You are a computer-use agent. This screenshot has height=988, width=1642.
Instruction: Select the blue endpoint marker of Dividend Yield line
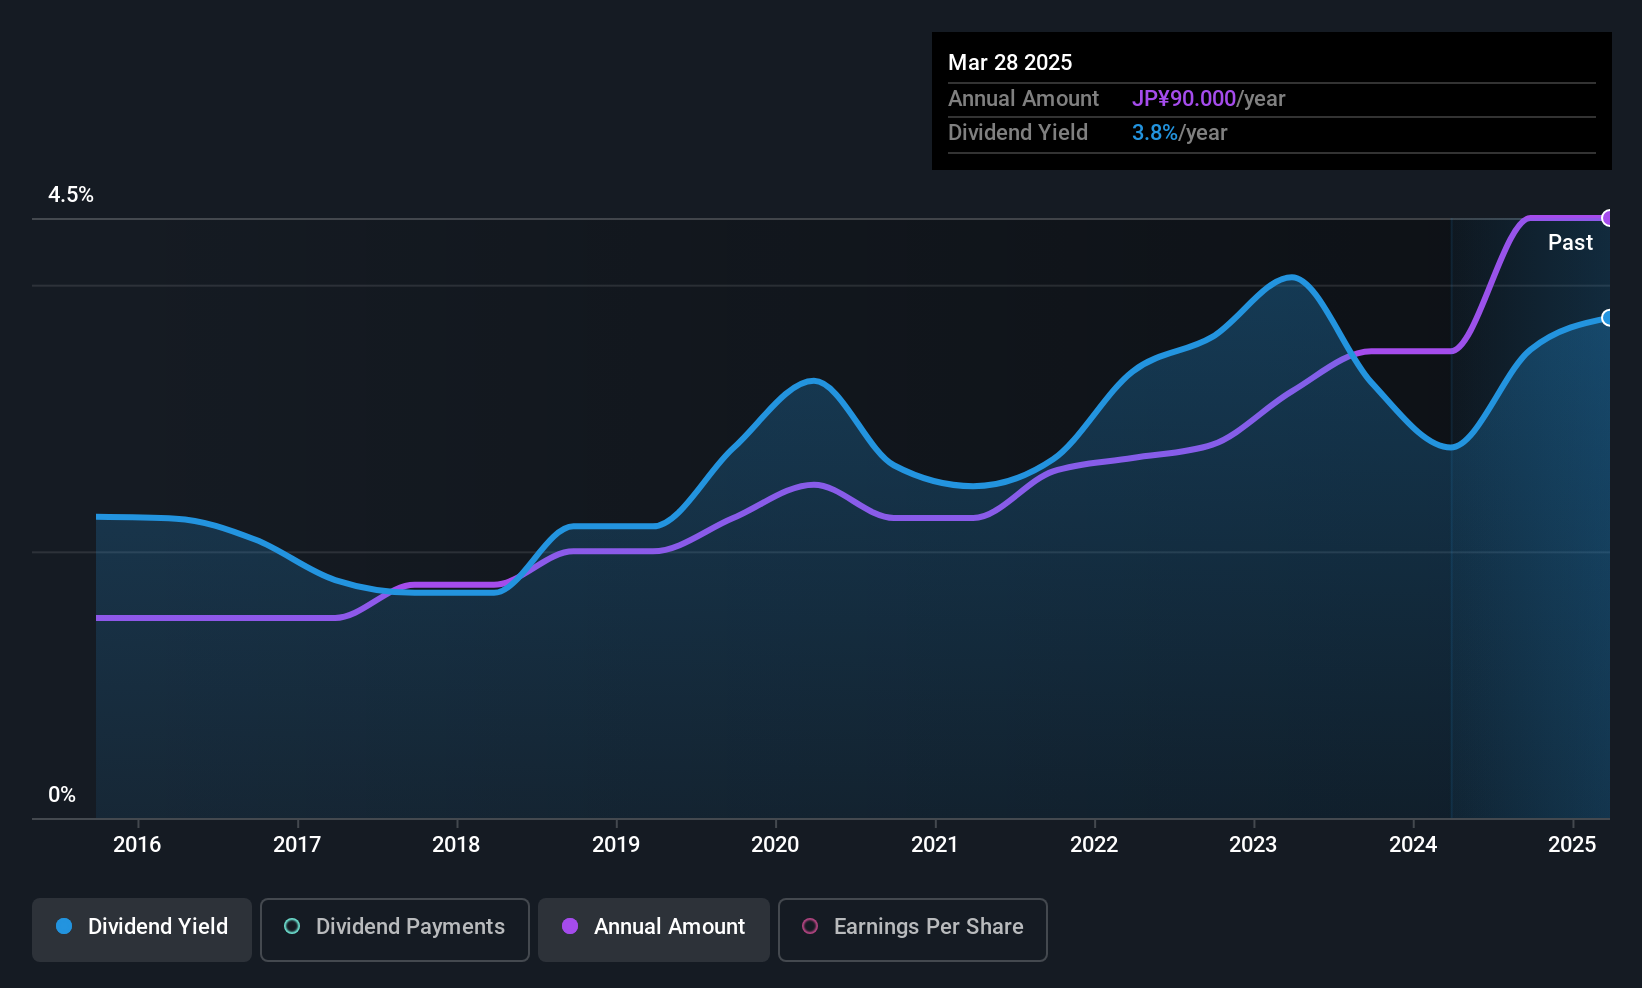pyautogui.click(x=1608, y=318)
